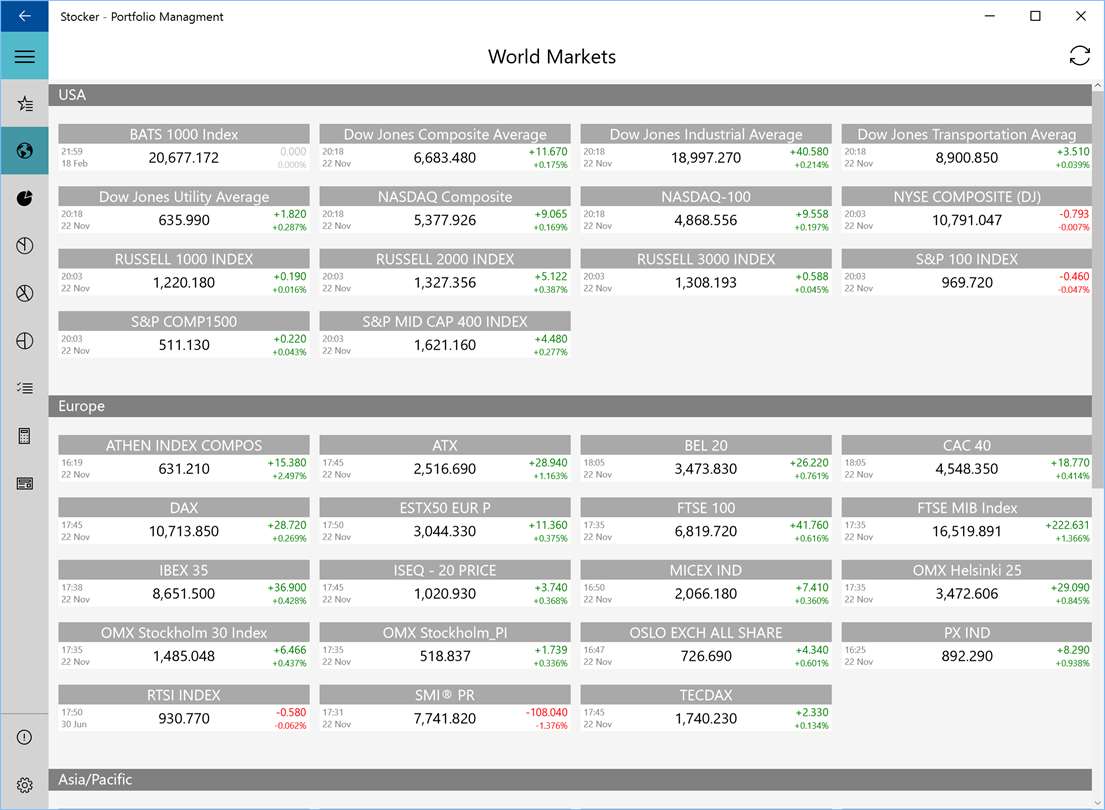Click the NASDAQ-100 value 4,868.556
This screenshot has height=810, width=1105.
click(x=705, y=220)
